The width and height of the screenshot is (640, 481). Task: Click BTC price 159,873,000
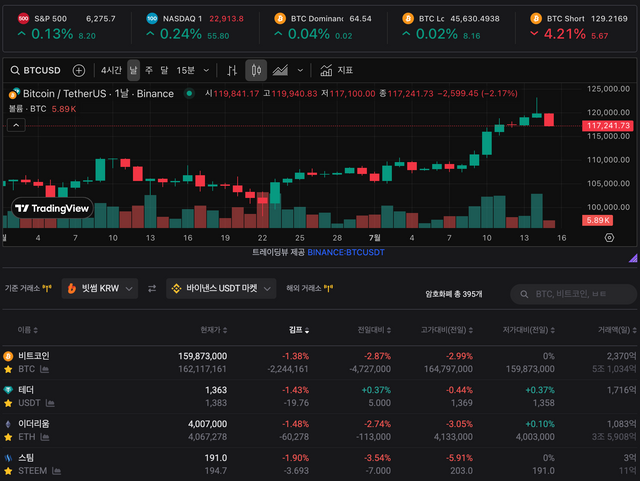coord(202,356)
